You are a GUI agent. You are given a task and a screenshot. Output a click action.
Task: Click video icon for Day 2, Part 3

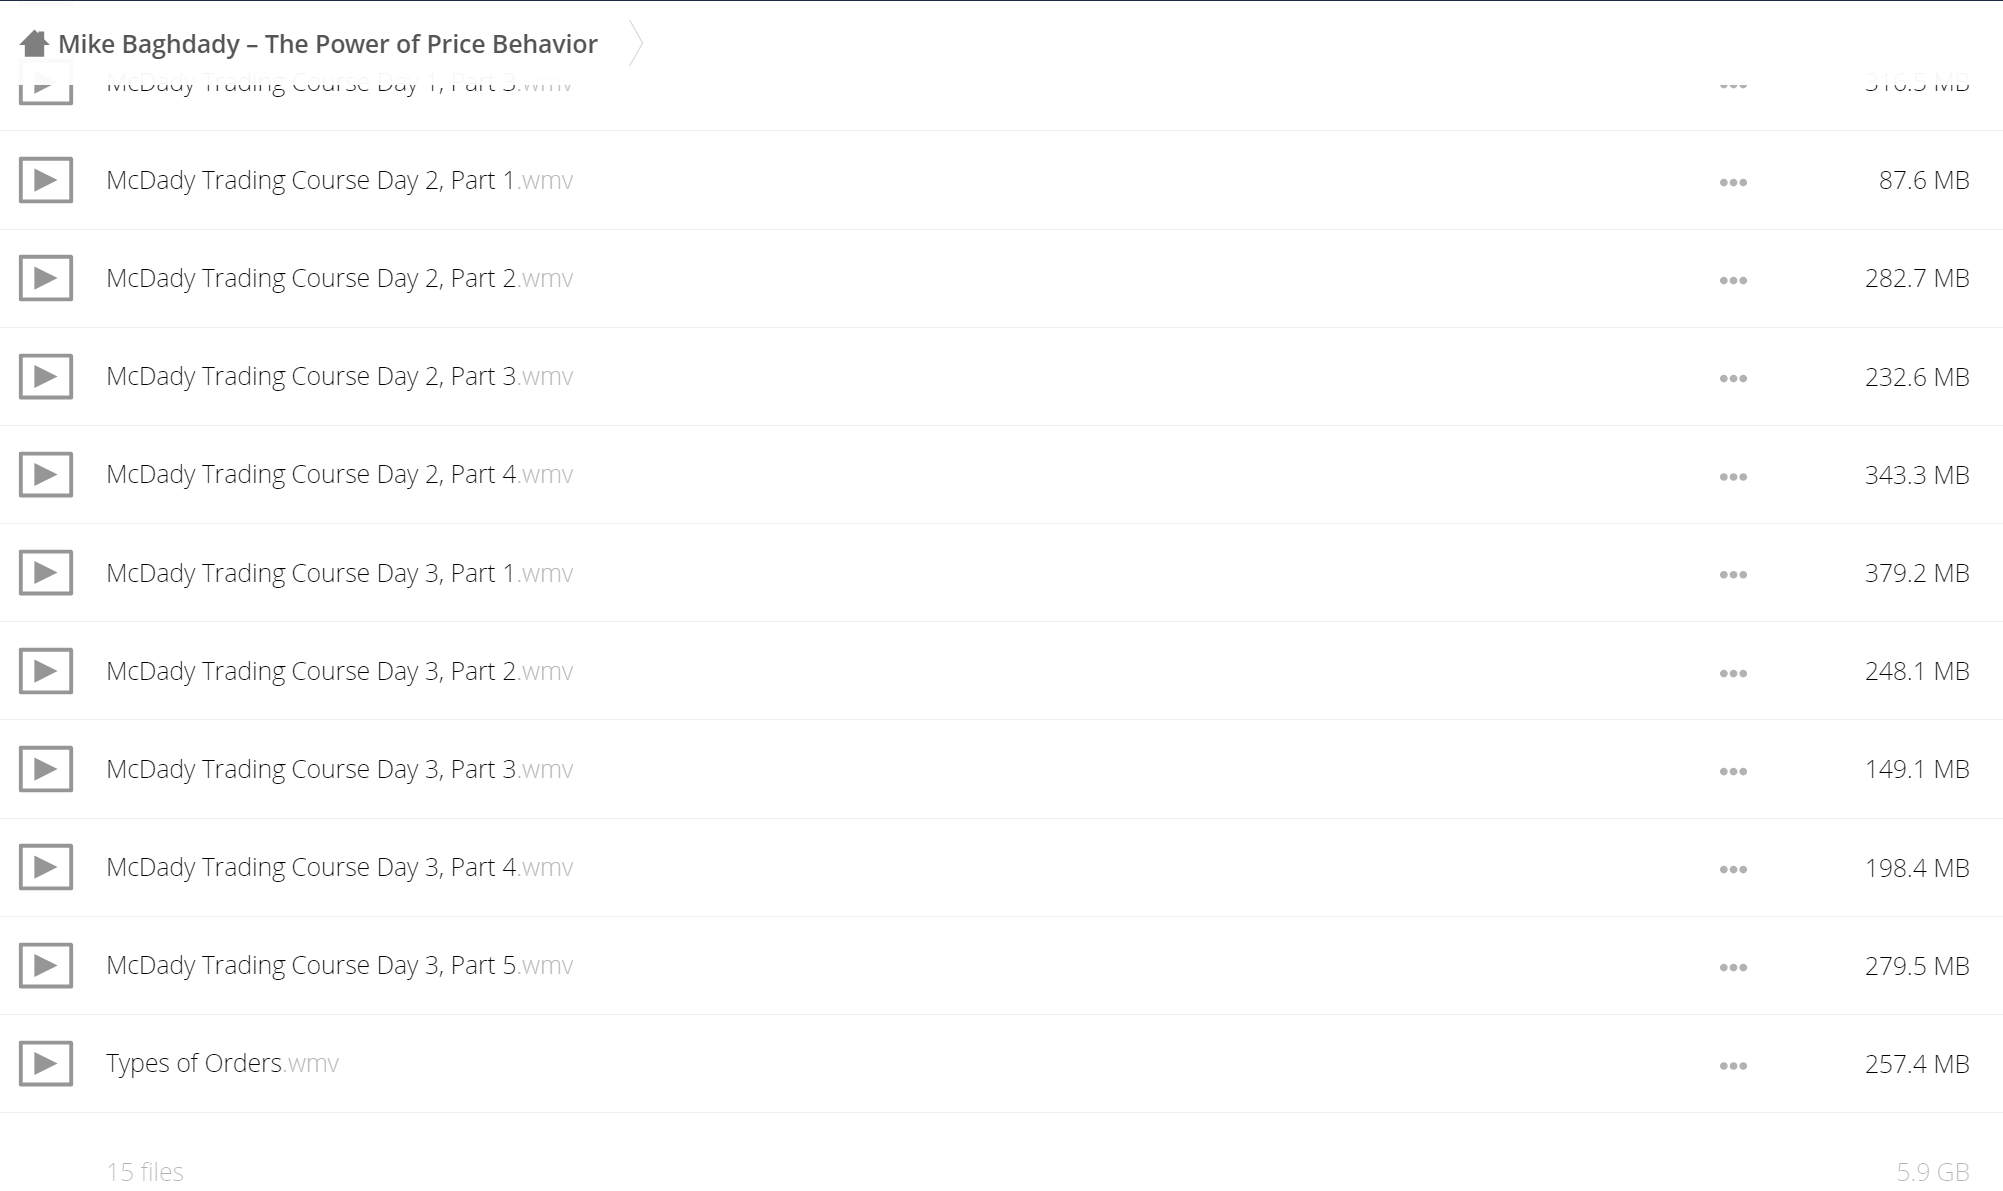point(46,376)
